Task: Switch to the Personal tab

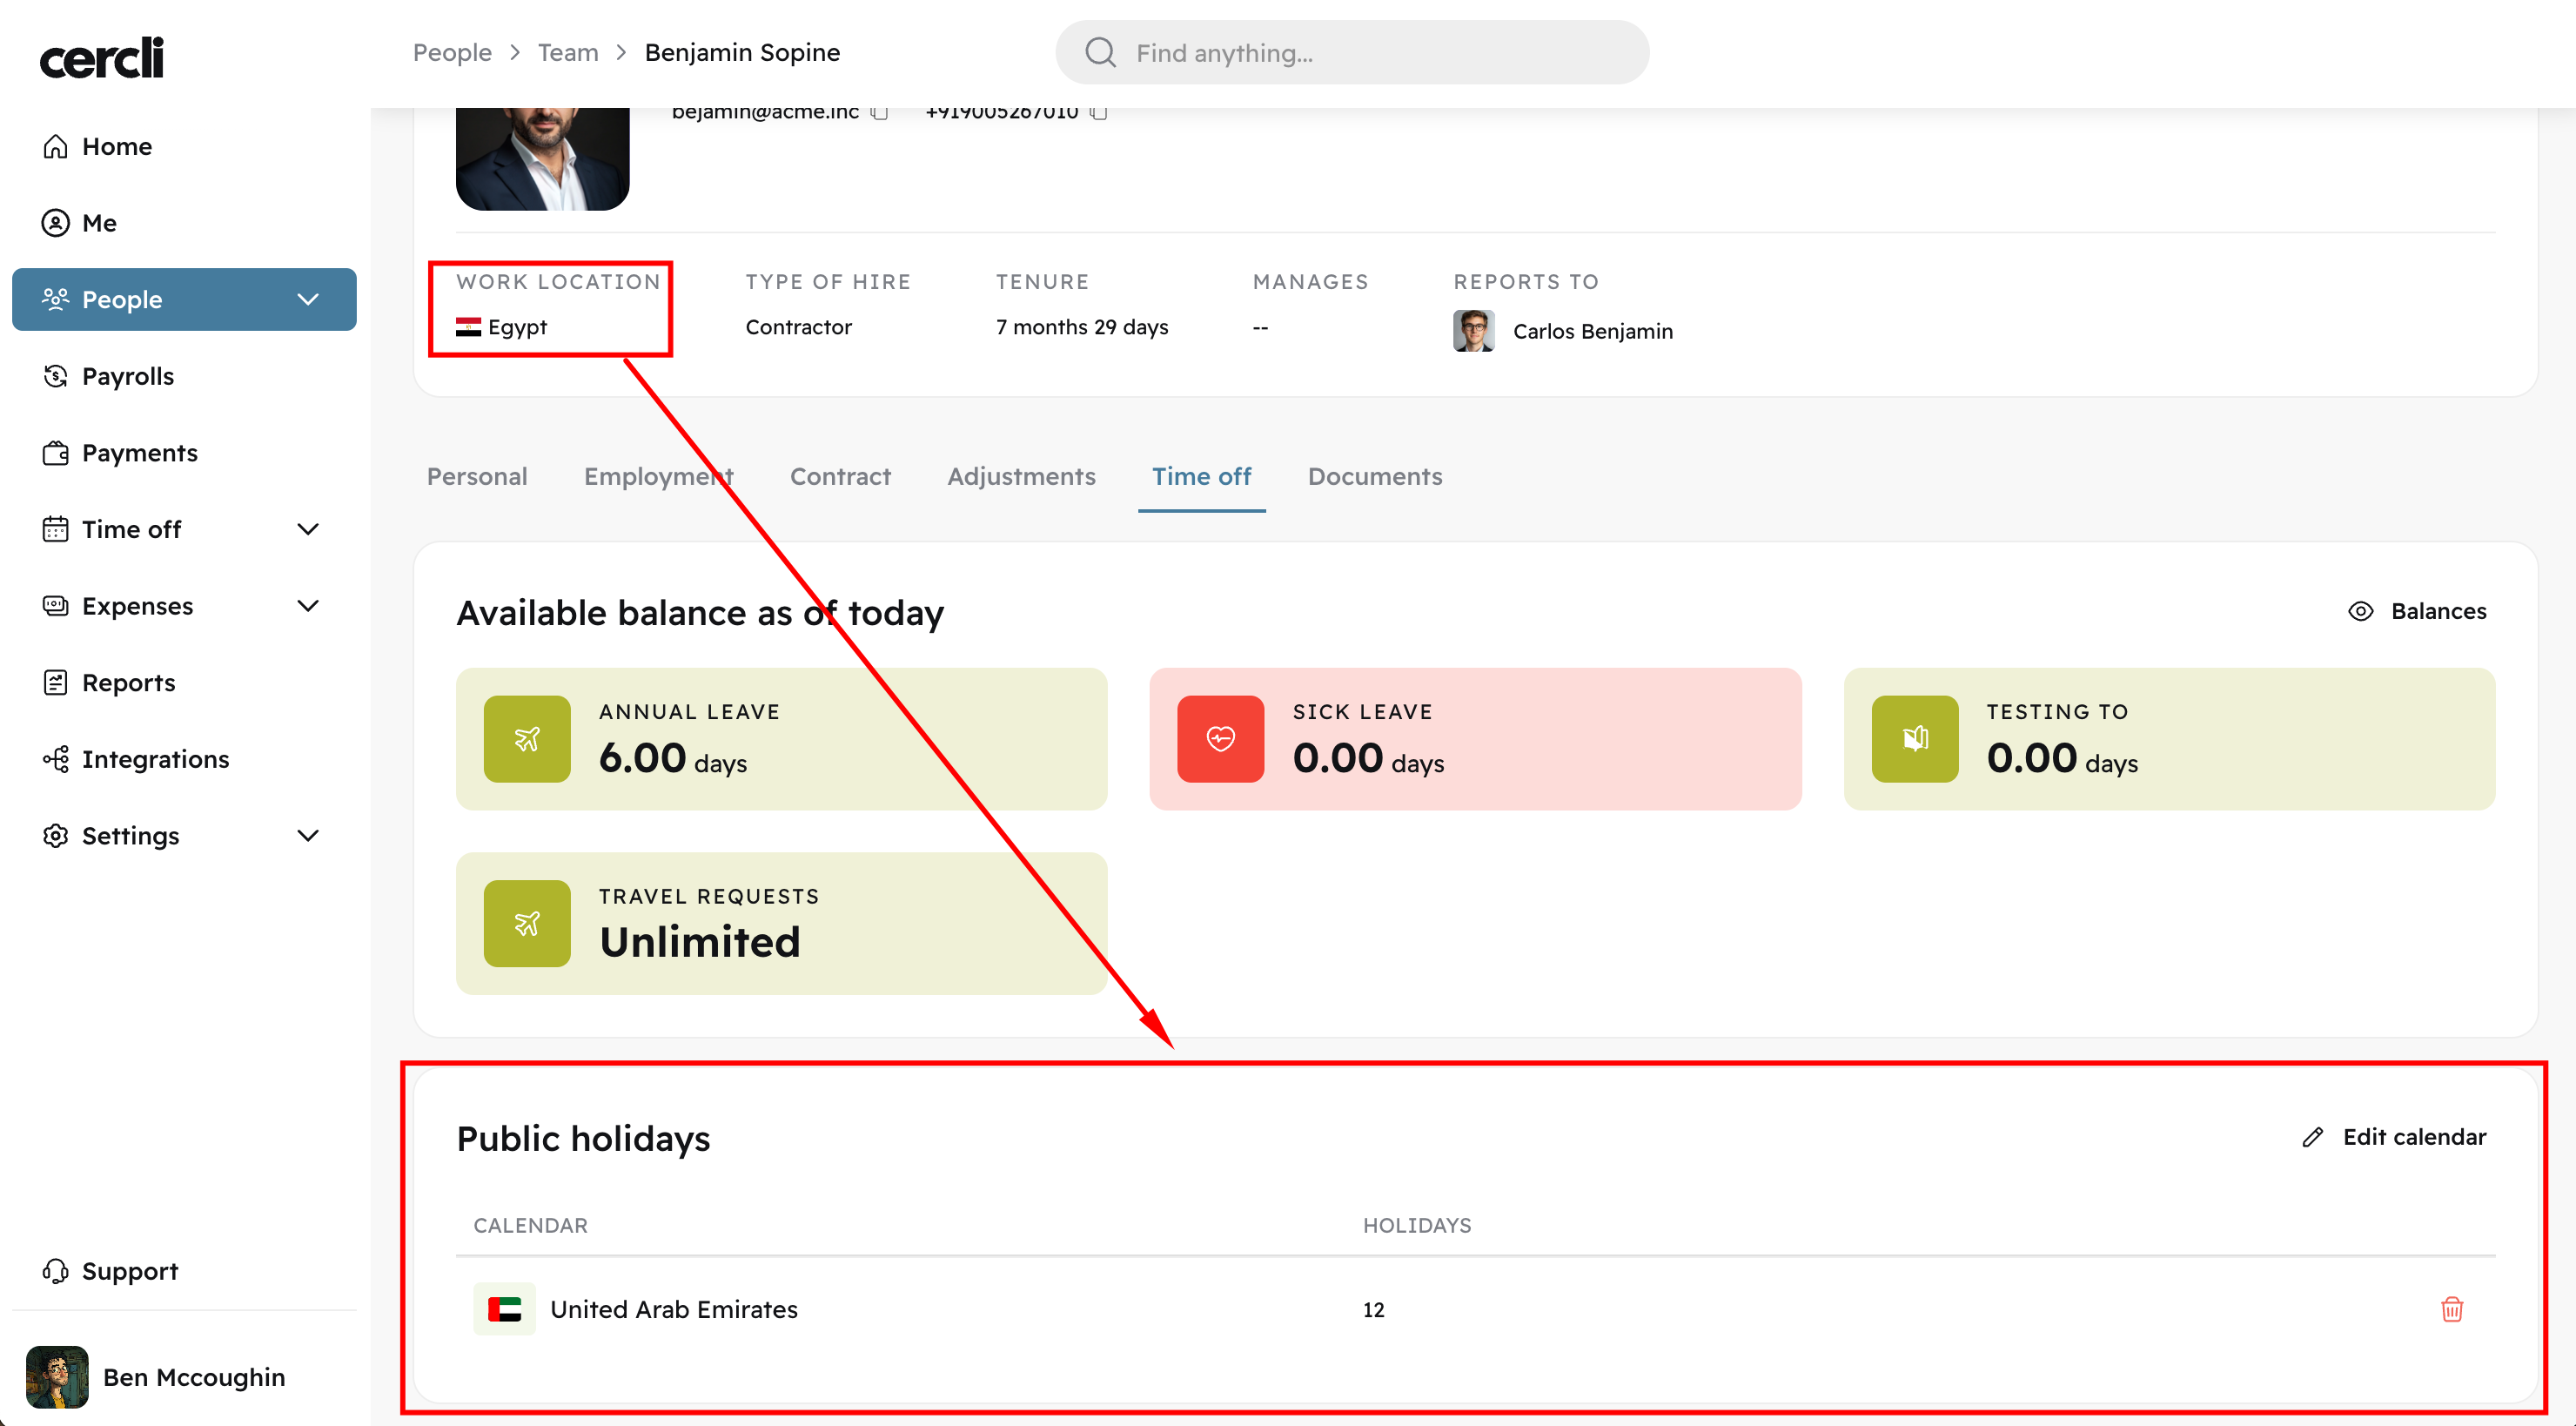Action: [477, 476]
